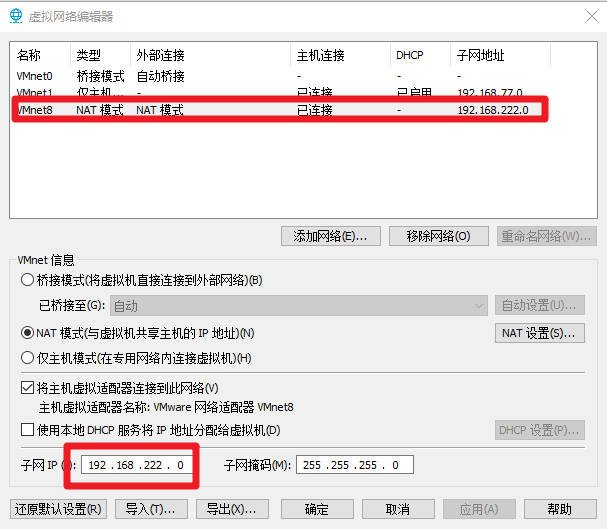Viewport: 607px width, 529px height.
Task: Enable 使用本地 DHCP 服务 checkbox
Action: pyautogui.click(x=27, y=430)
